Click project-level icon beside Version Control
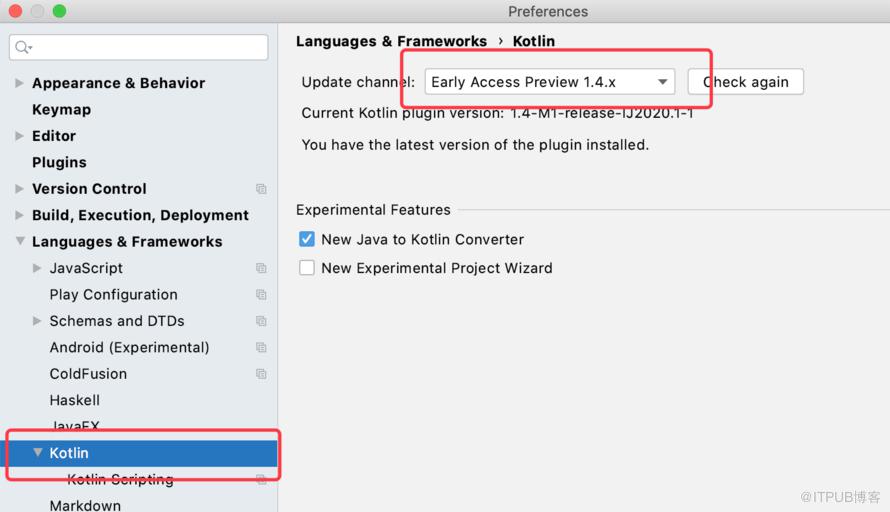The height and width of the screenshot is (512, 890). (261, 189)
